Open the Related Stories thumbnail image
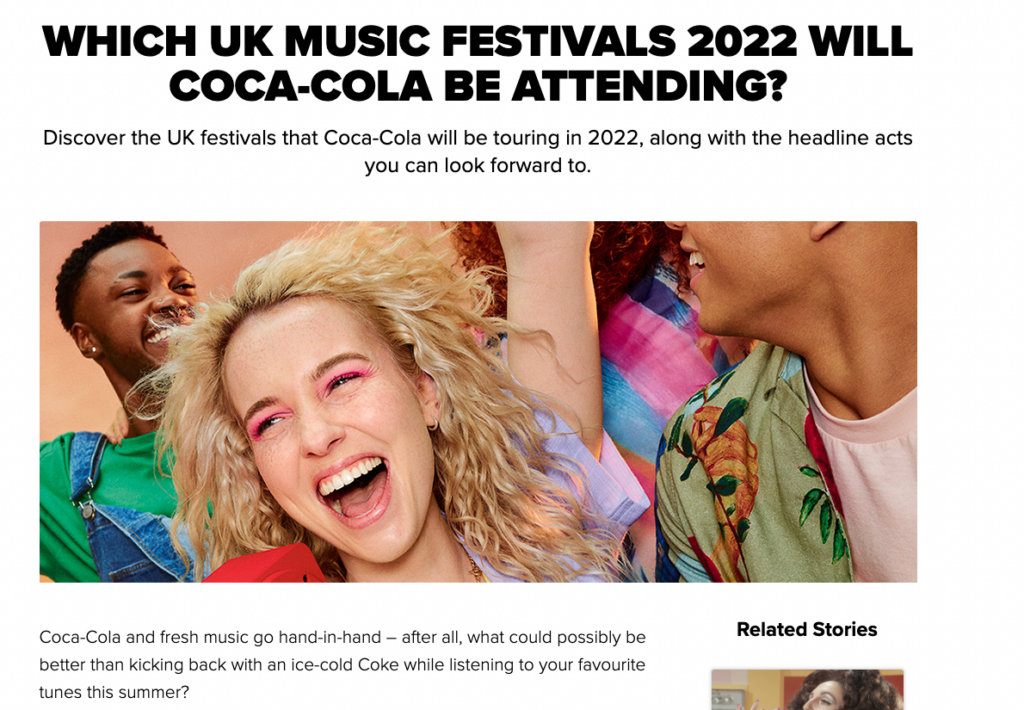This screenshot has height=710, width=1024. [807, 689]
